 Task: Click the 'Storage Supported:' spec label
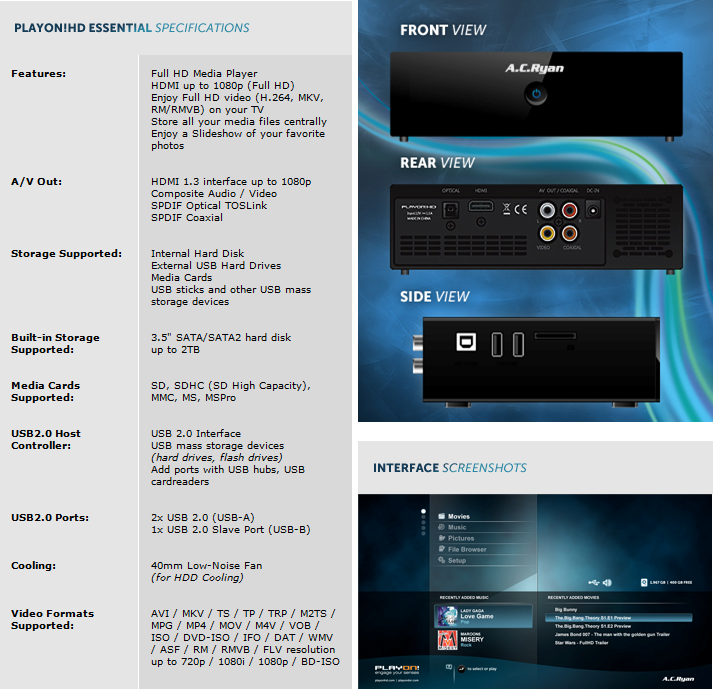pyautogui.click(x=66, y=254)
